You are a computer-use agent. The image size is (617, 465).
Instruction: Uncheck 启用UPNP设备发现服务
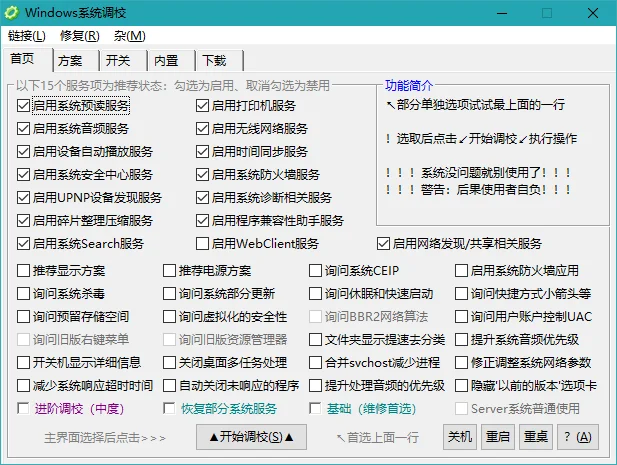pos(24,197)
